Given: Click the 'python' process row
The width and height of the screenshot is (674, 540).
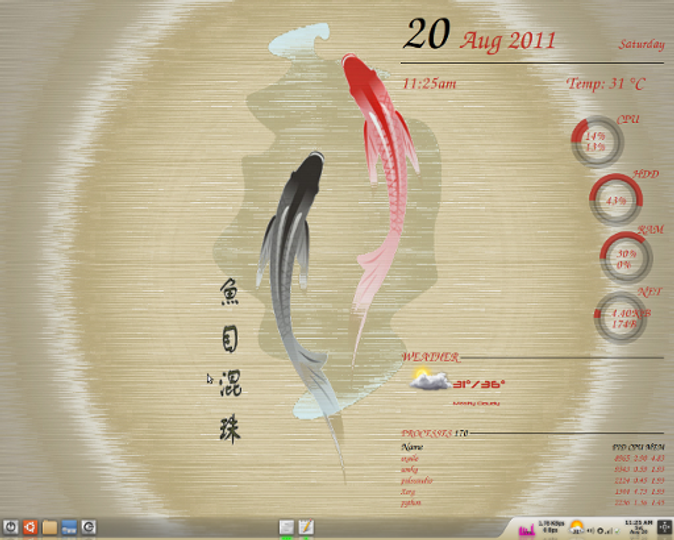Looking at the screenshot, I should click(533, 502).
